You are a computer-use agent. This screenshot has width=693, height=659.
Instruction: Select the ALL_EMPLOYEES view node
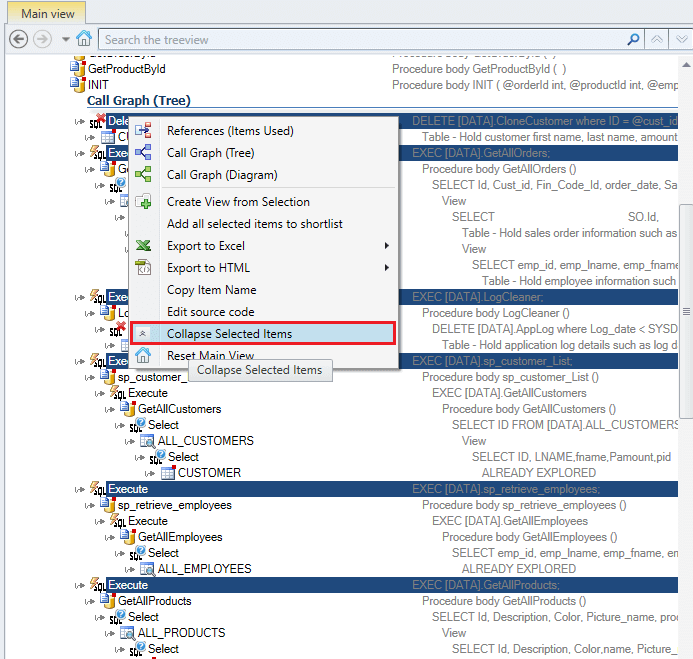204,569
